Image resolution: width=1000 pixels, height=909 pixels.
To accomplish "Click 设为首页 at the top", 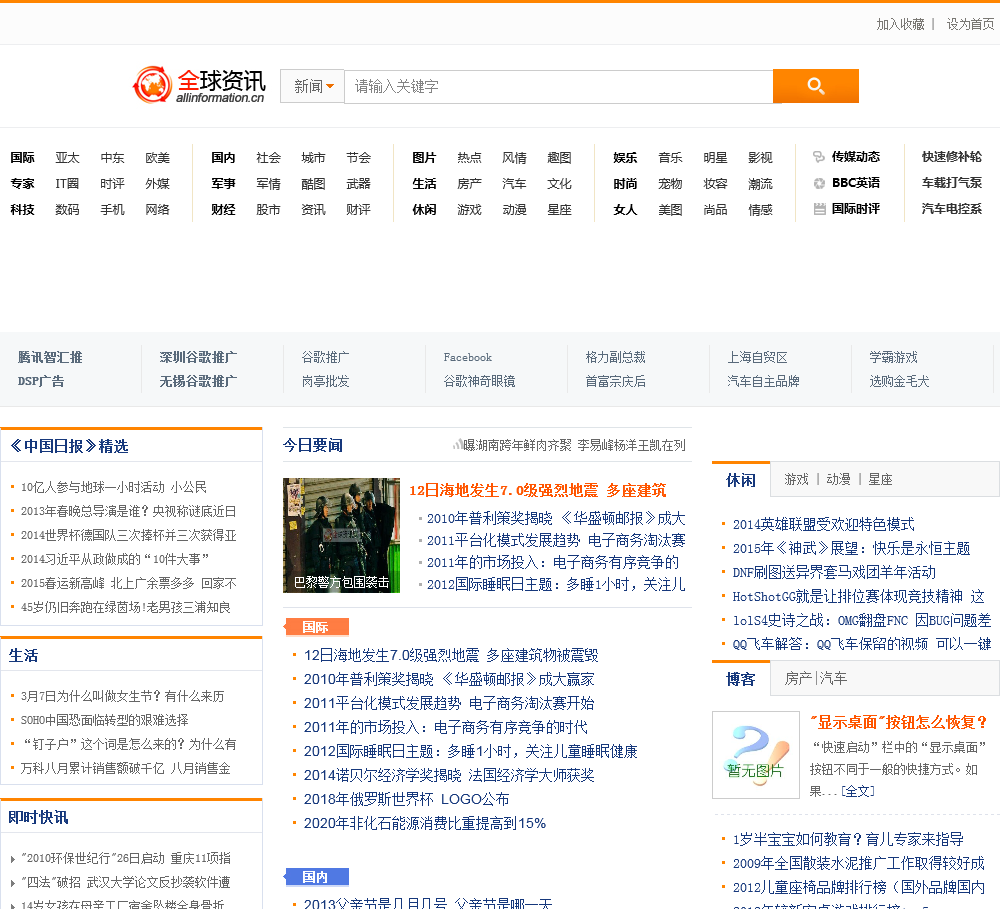I will [970, 24].
